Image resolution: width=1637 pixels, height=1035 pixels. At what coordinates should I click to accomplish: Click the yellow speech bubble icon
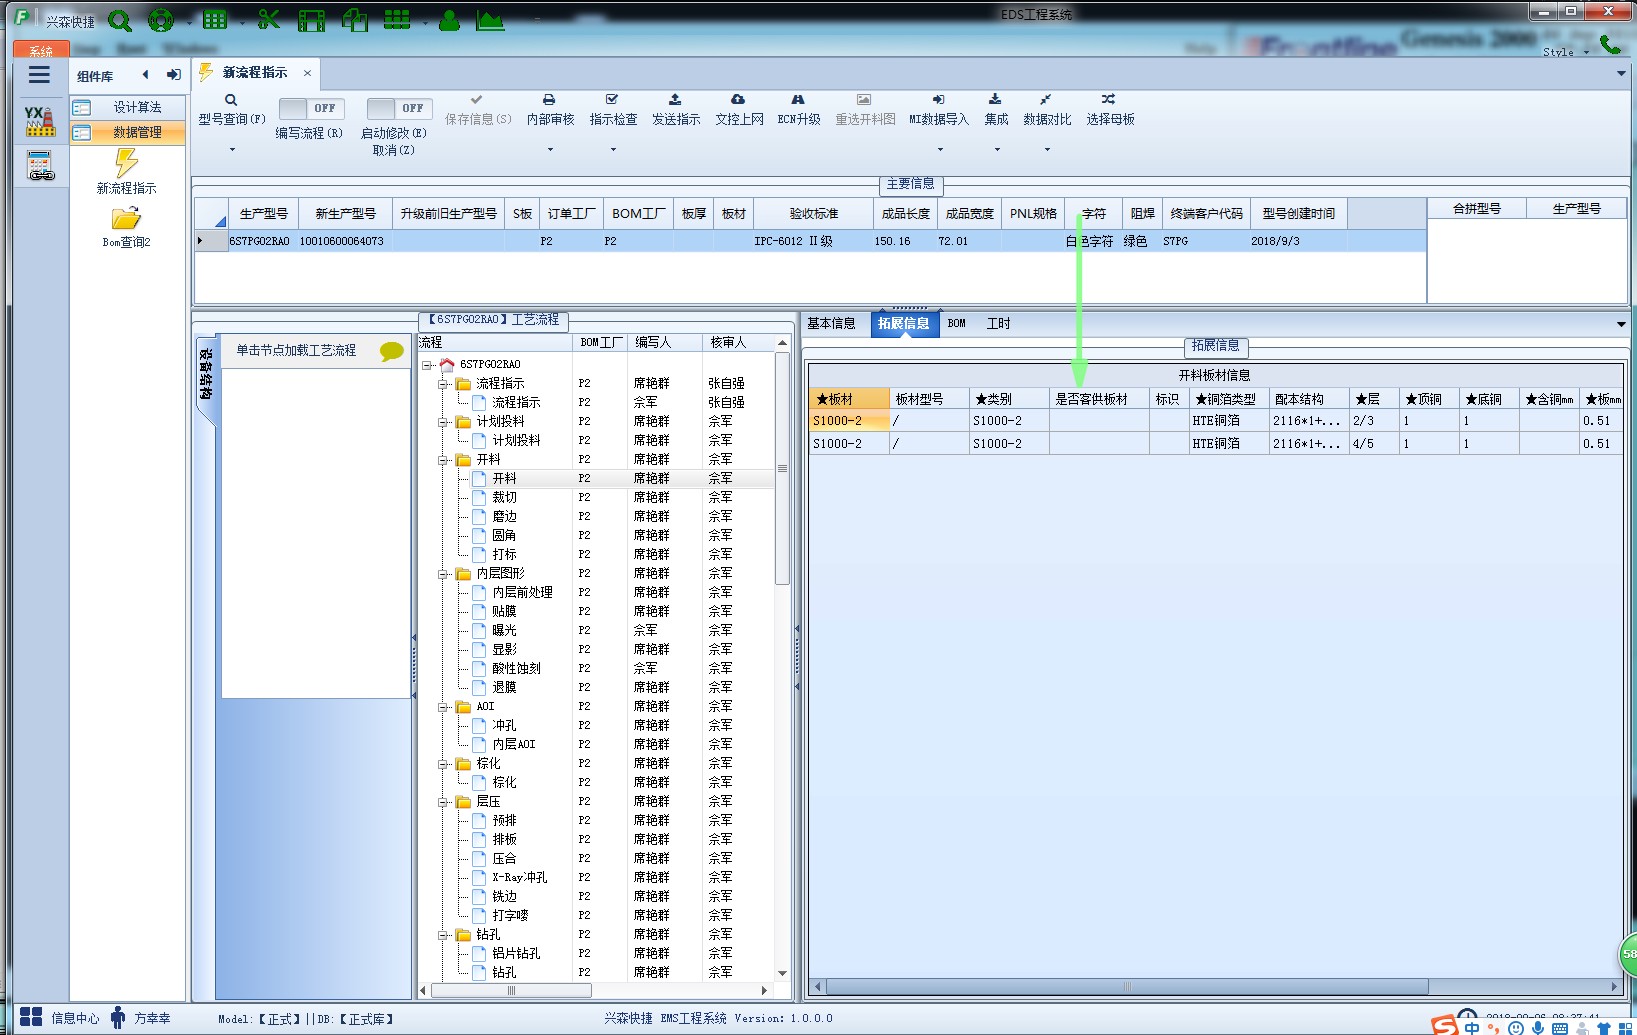pos(391,351)
